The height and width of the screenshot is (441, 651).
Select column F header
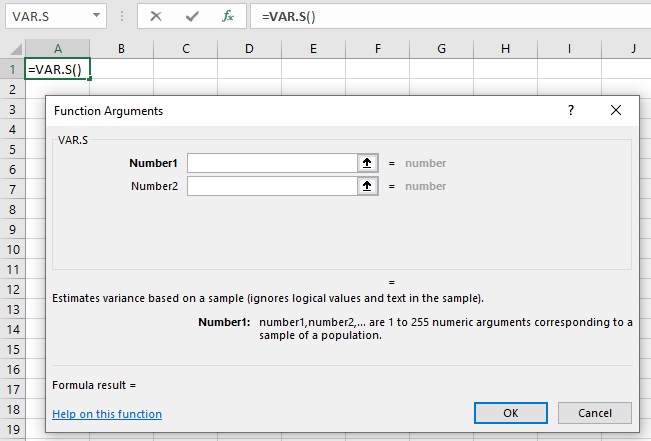point(377,49)
